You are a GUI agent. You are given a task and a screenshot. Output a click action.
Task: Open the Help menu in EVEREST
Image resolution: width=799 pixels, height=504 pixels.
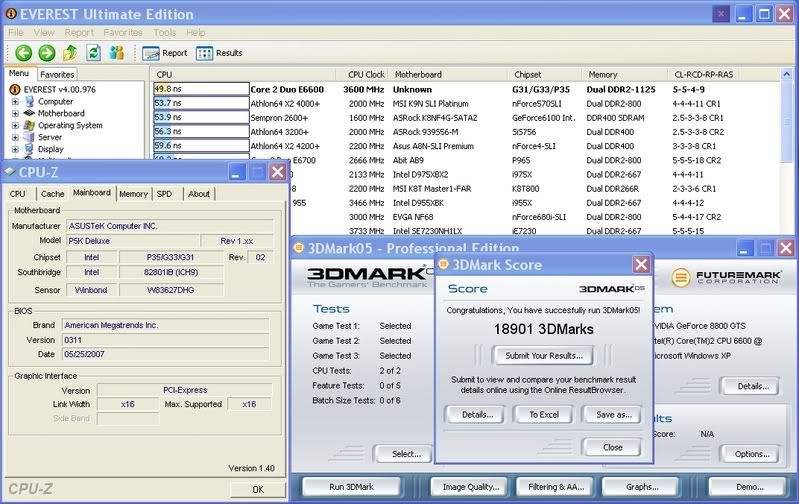click(x=195, y=32)
